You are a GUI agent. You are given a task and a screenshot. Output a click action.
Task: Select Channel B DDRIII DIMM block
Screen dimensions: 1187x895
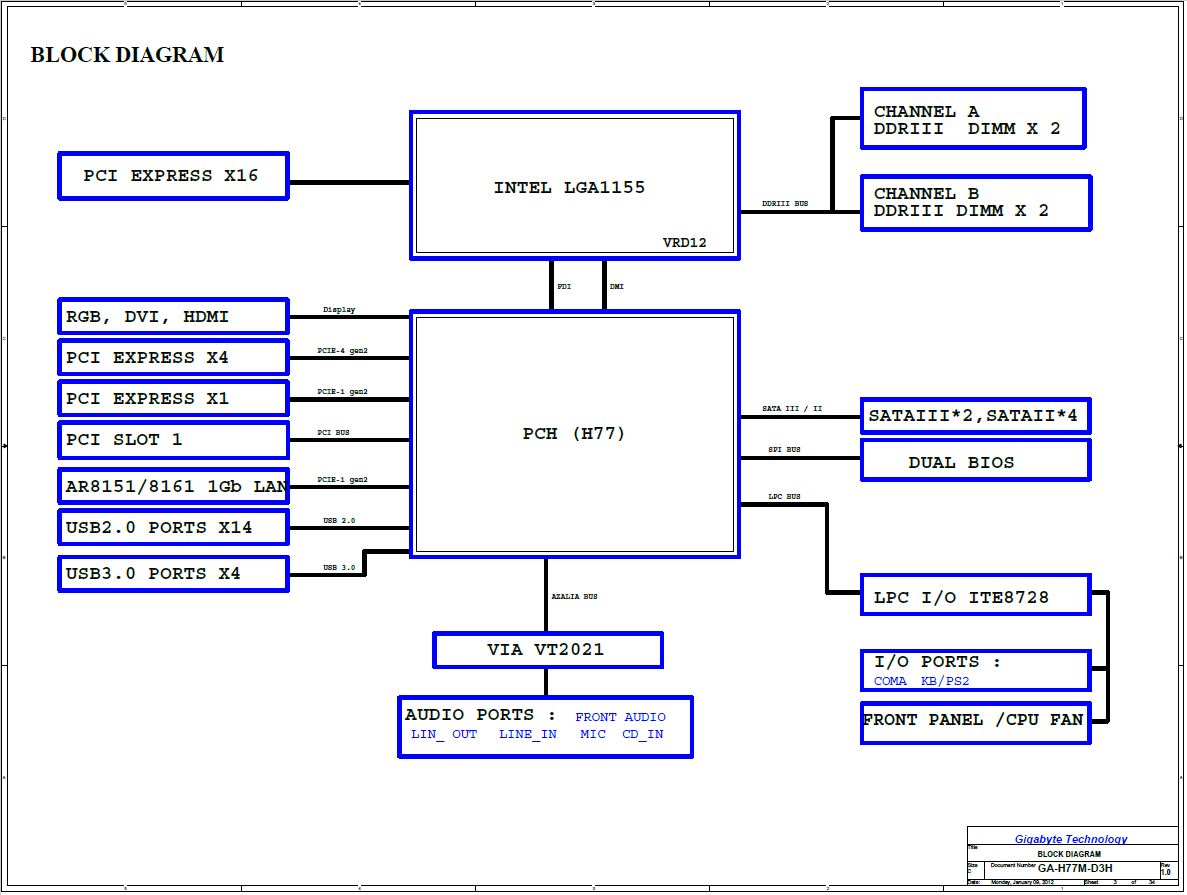point(975,203)
